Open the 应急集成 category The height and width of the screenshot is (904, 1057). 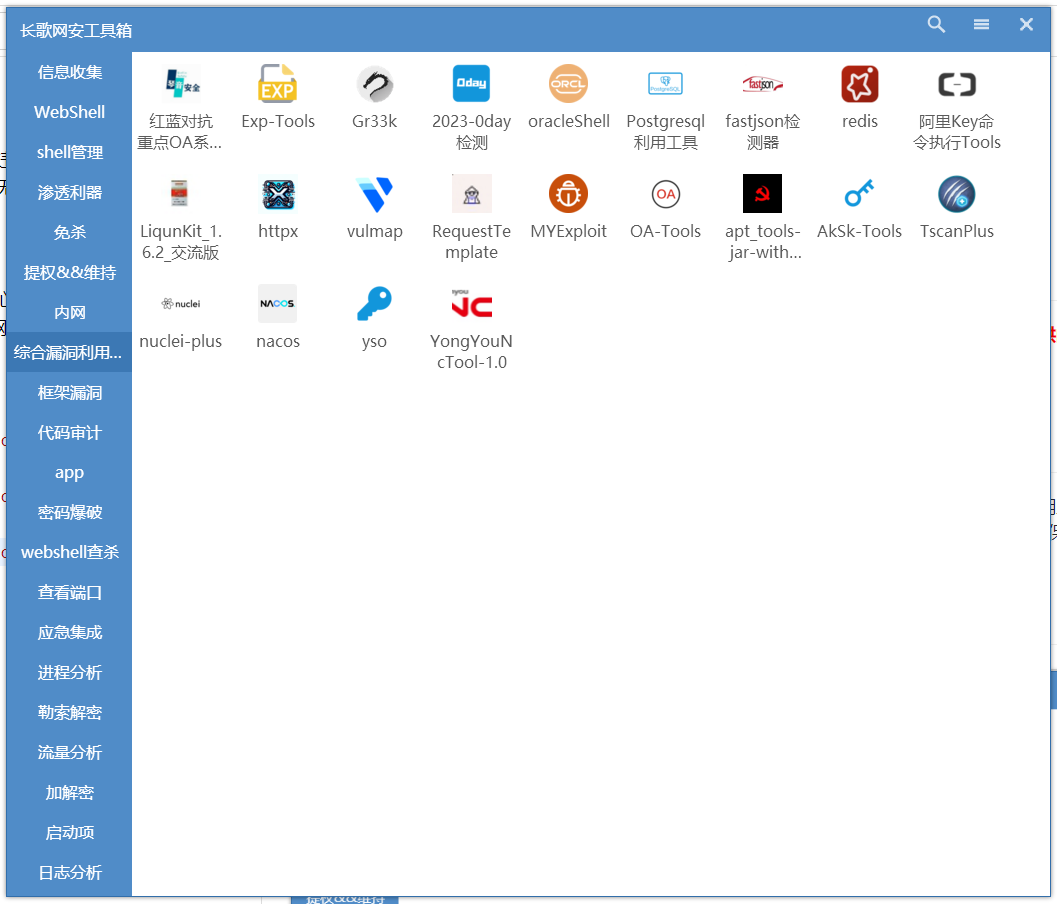(x=69, y=632)
